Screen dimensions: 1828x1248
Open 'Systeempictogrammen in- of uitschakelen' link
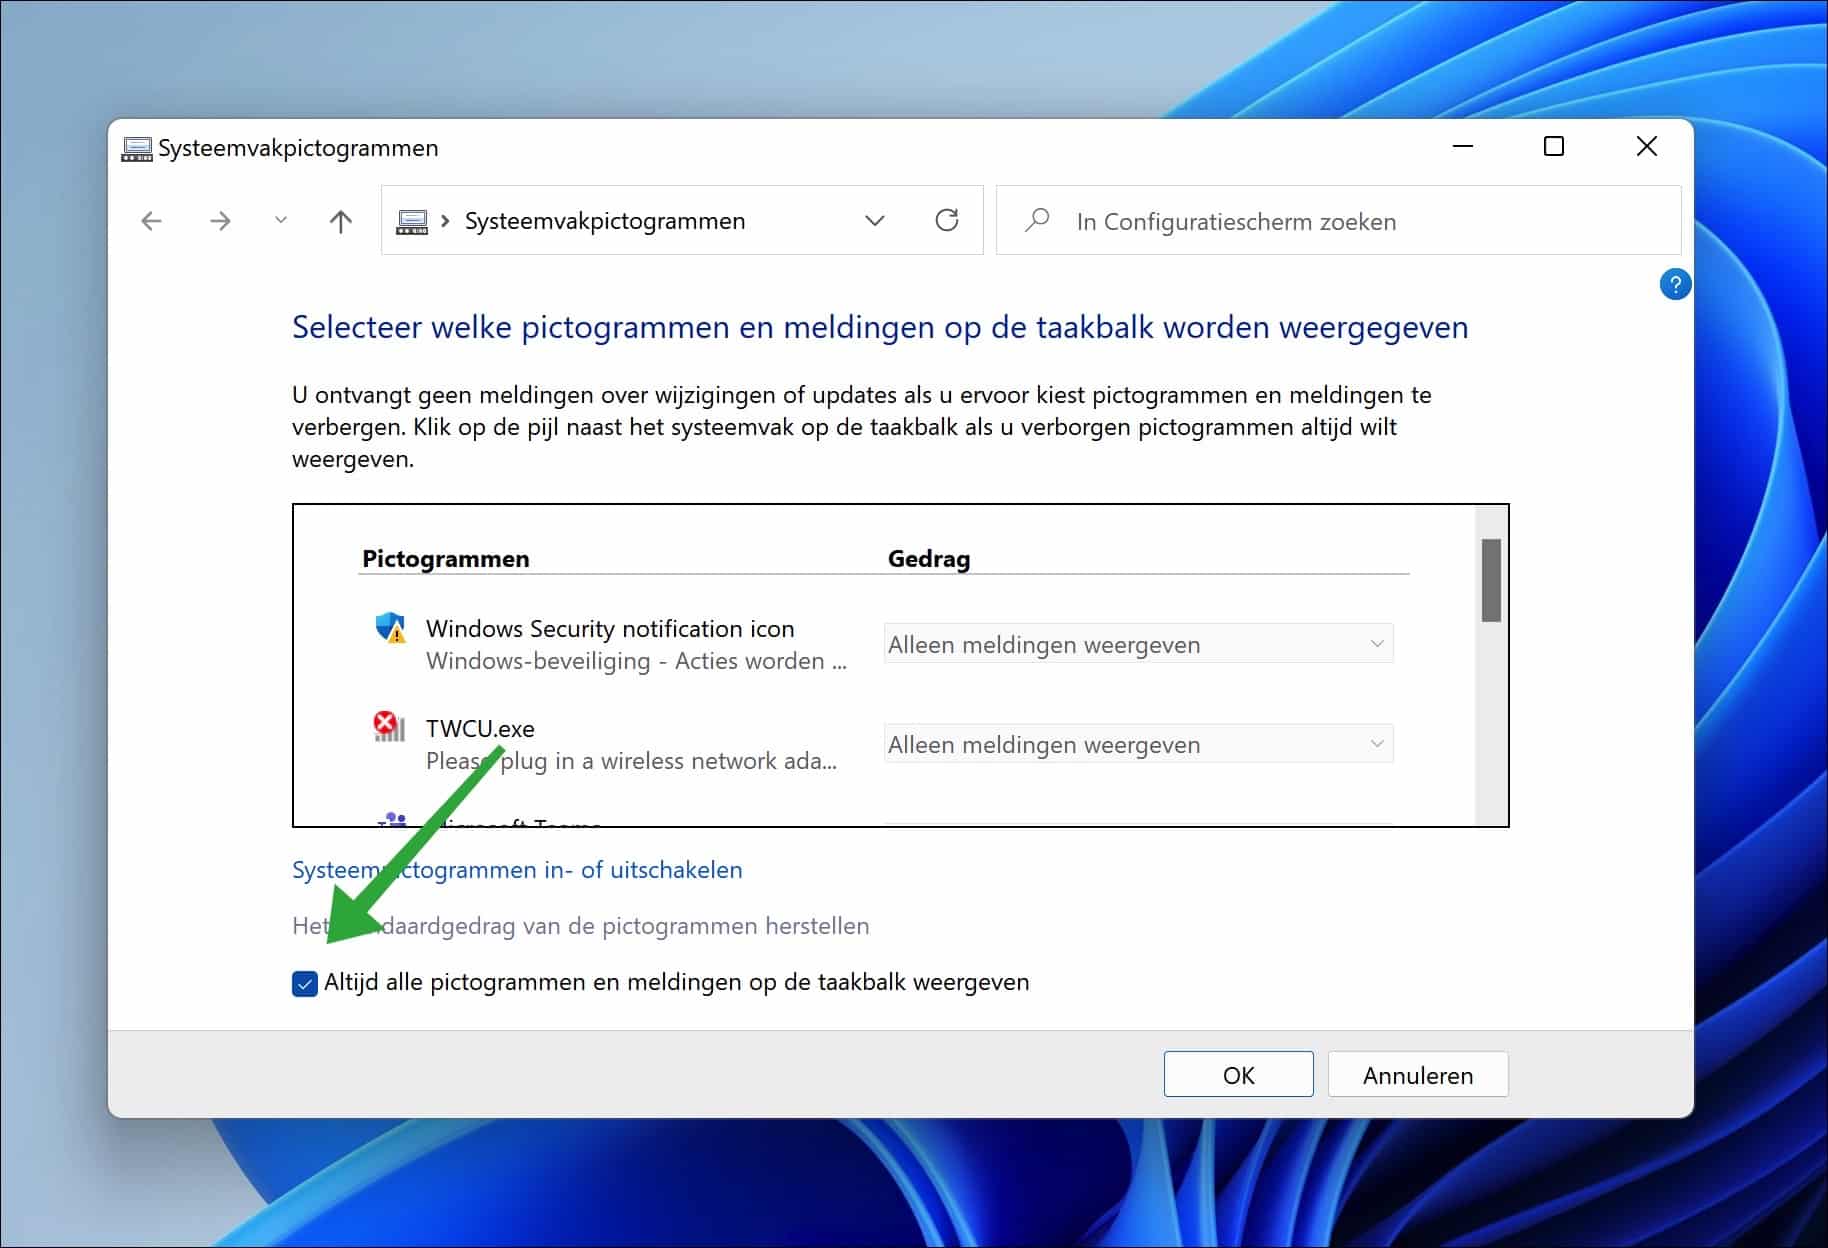516,870
